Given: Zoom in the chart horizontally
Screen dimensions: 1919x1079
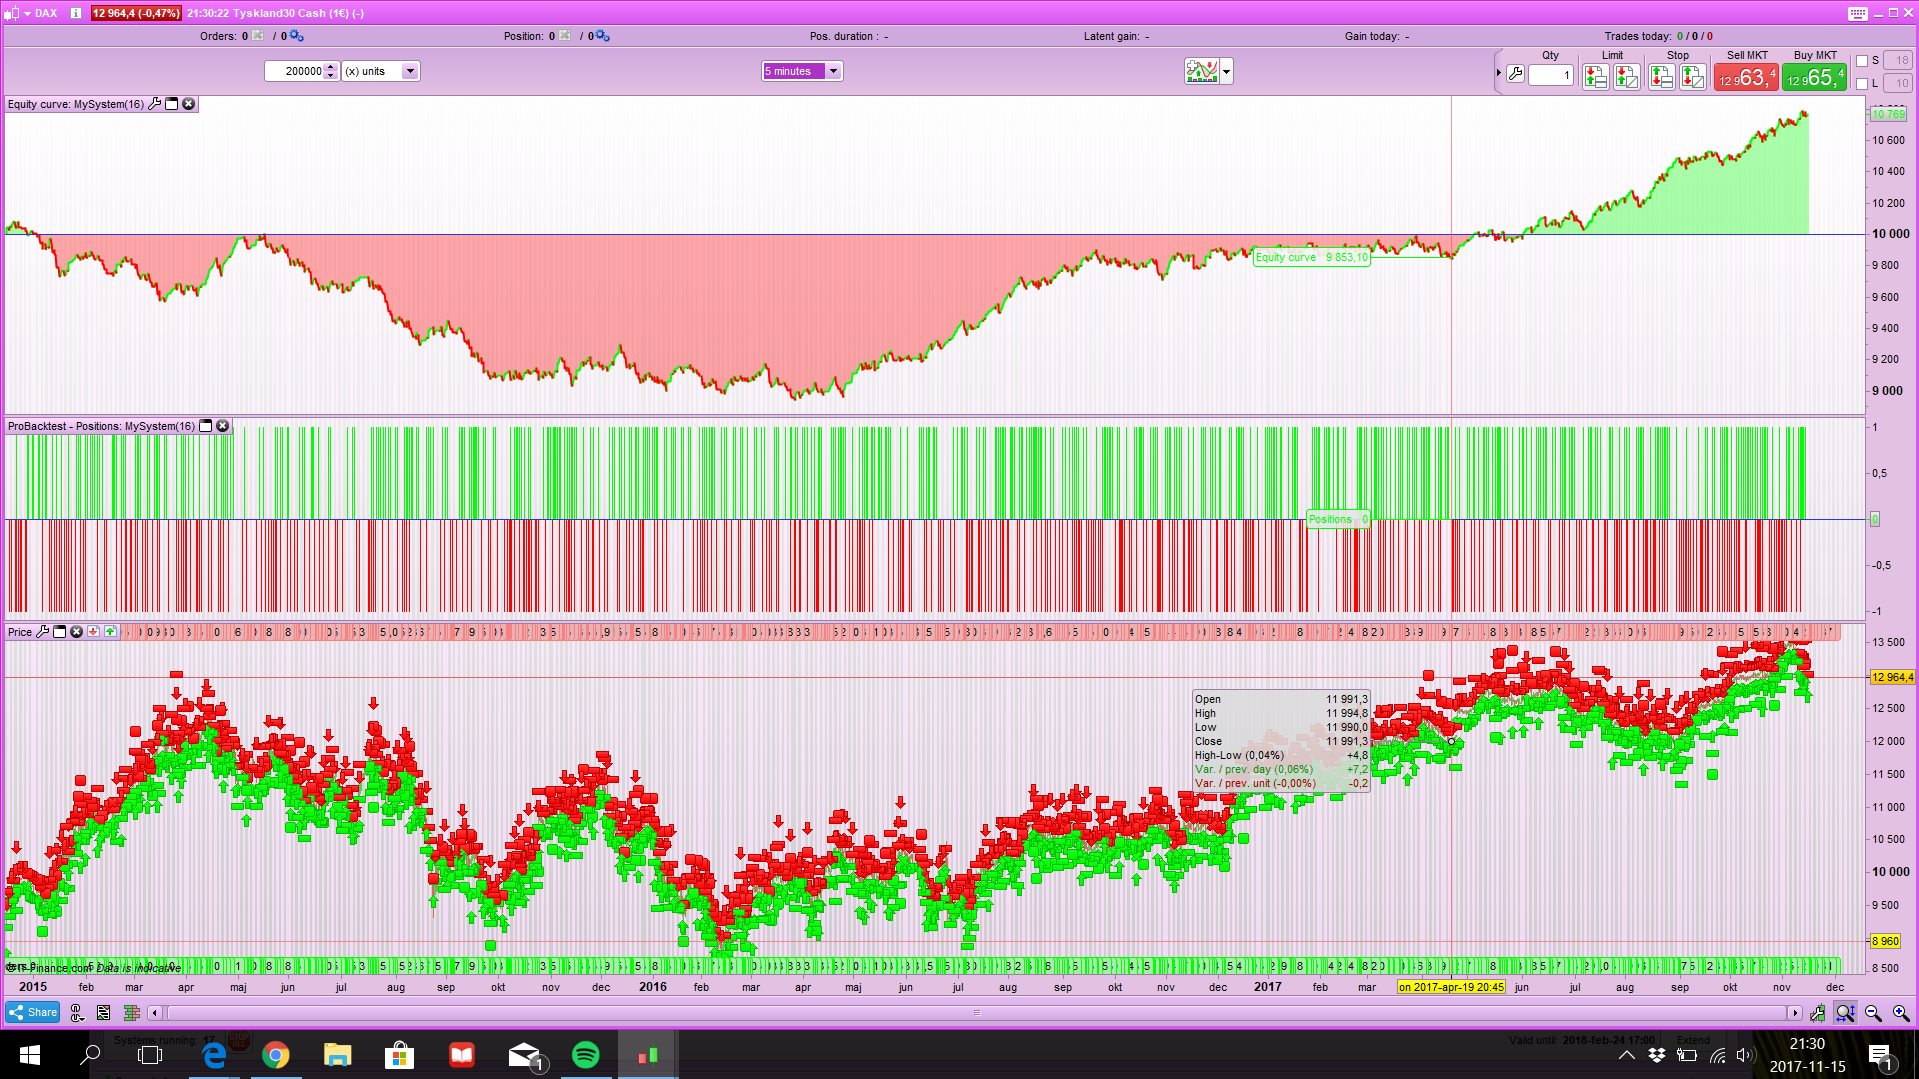Looking at the screenshot, I should 1901,1013.
